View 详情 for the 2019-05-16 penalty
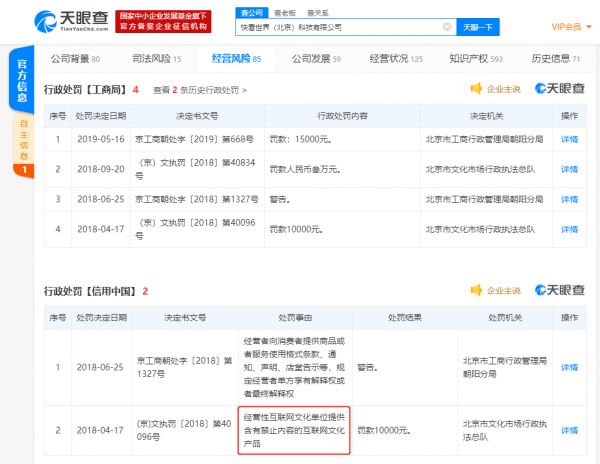 click(570, 139)
